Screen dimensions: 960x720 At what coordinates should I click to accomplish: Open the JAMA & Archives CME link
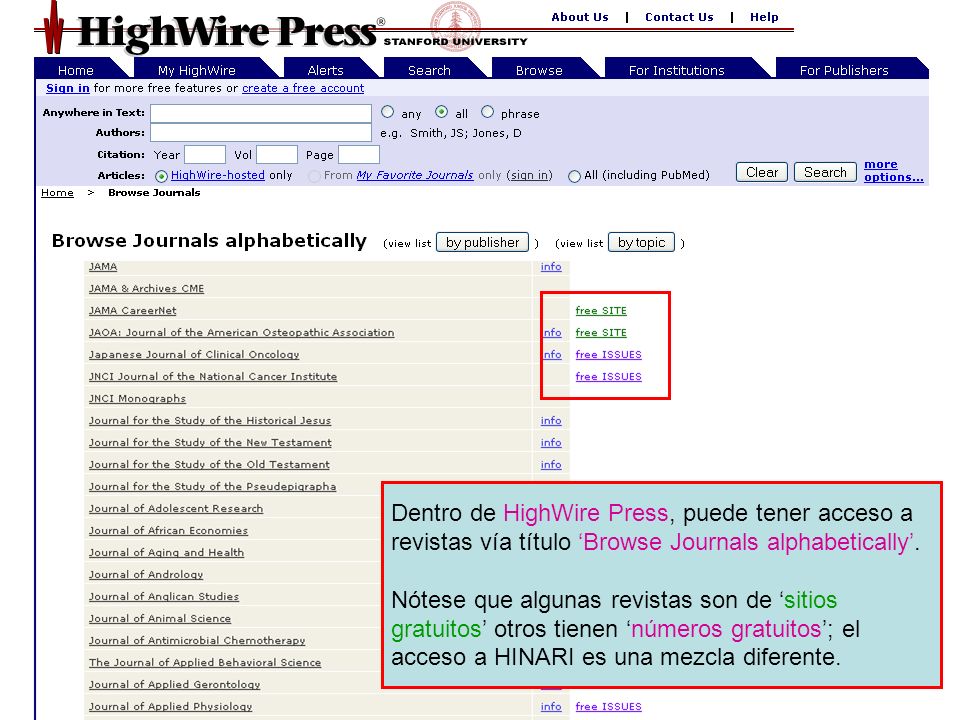pos(146,288)
